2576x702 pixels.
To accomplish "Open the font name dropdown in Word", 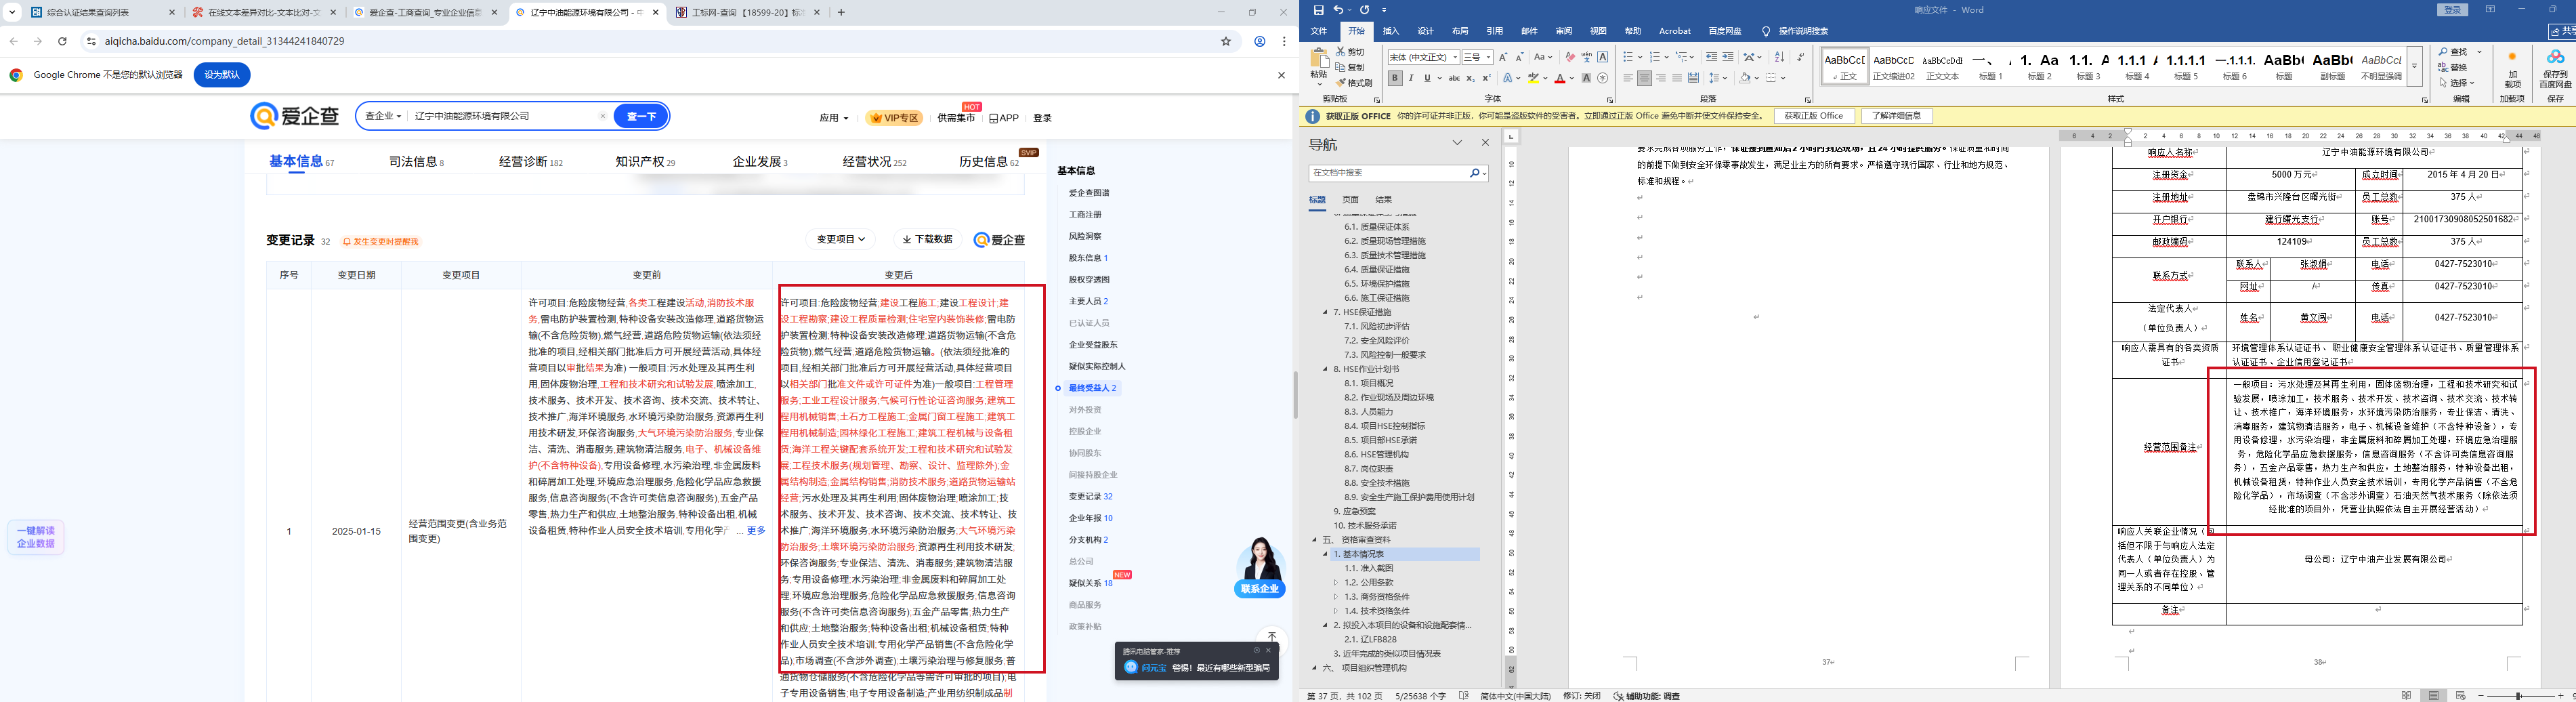I will coord(1455,57).
